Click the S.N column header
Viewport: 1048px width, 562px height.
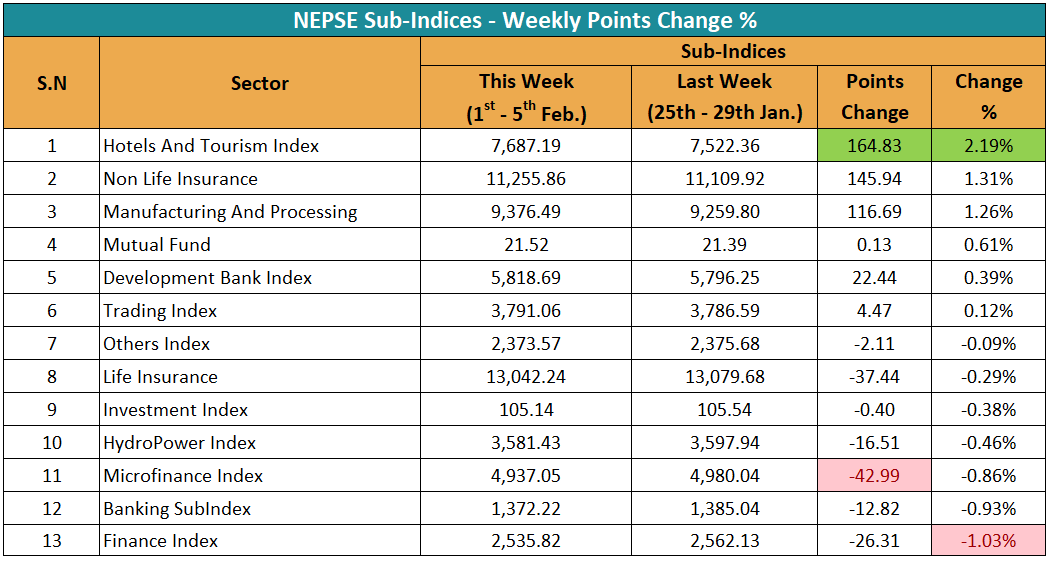tap(51, 83)
